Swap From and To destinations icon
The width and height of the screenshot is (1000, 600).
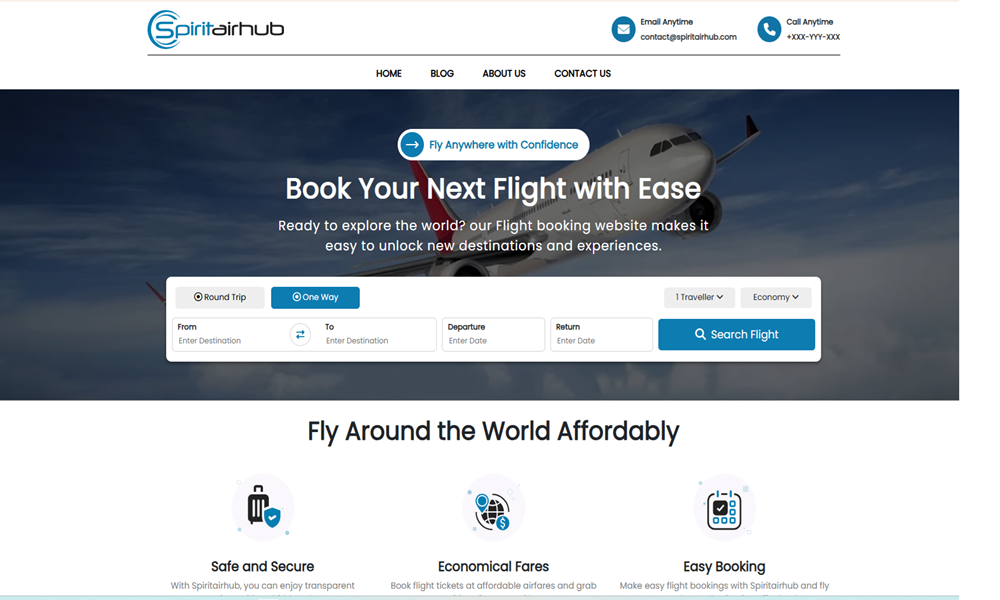(300, 335)
